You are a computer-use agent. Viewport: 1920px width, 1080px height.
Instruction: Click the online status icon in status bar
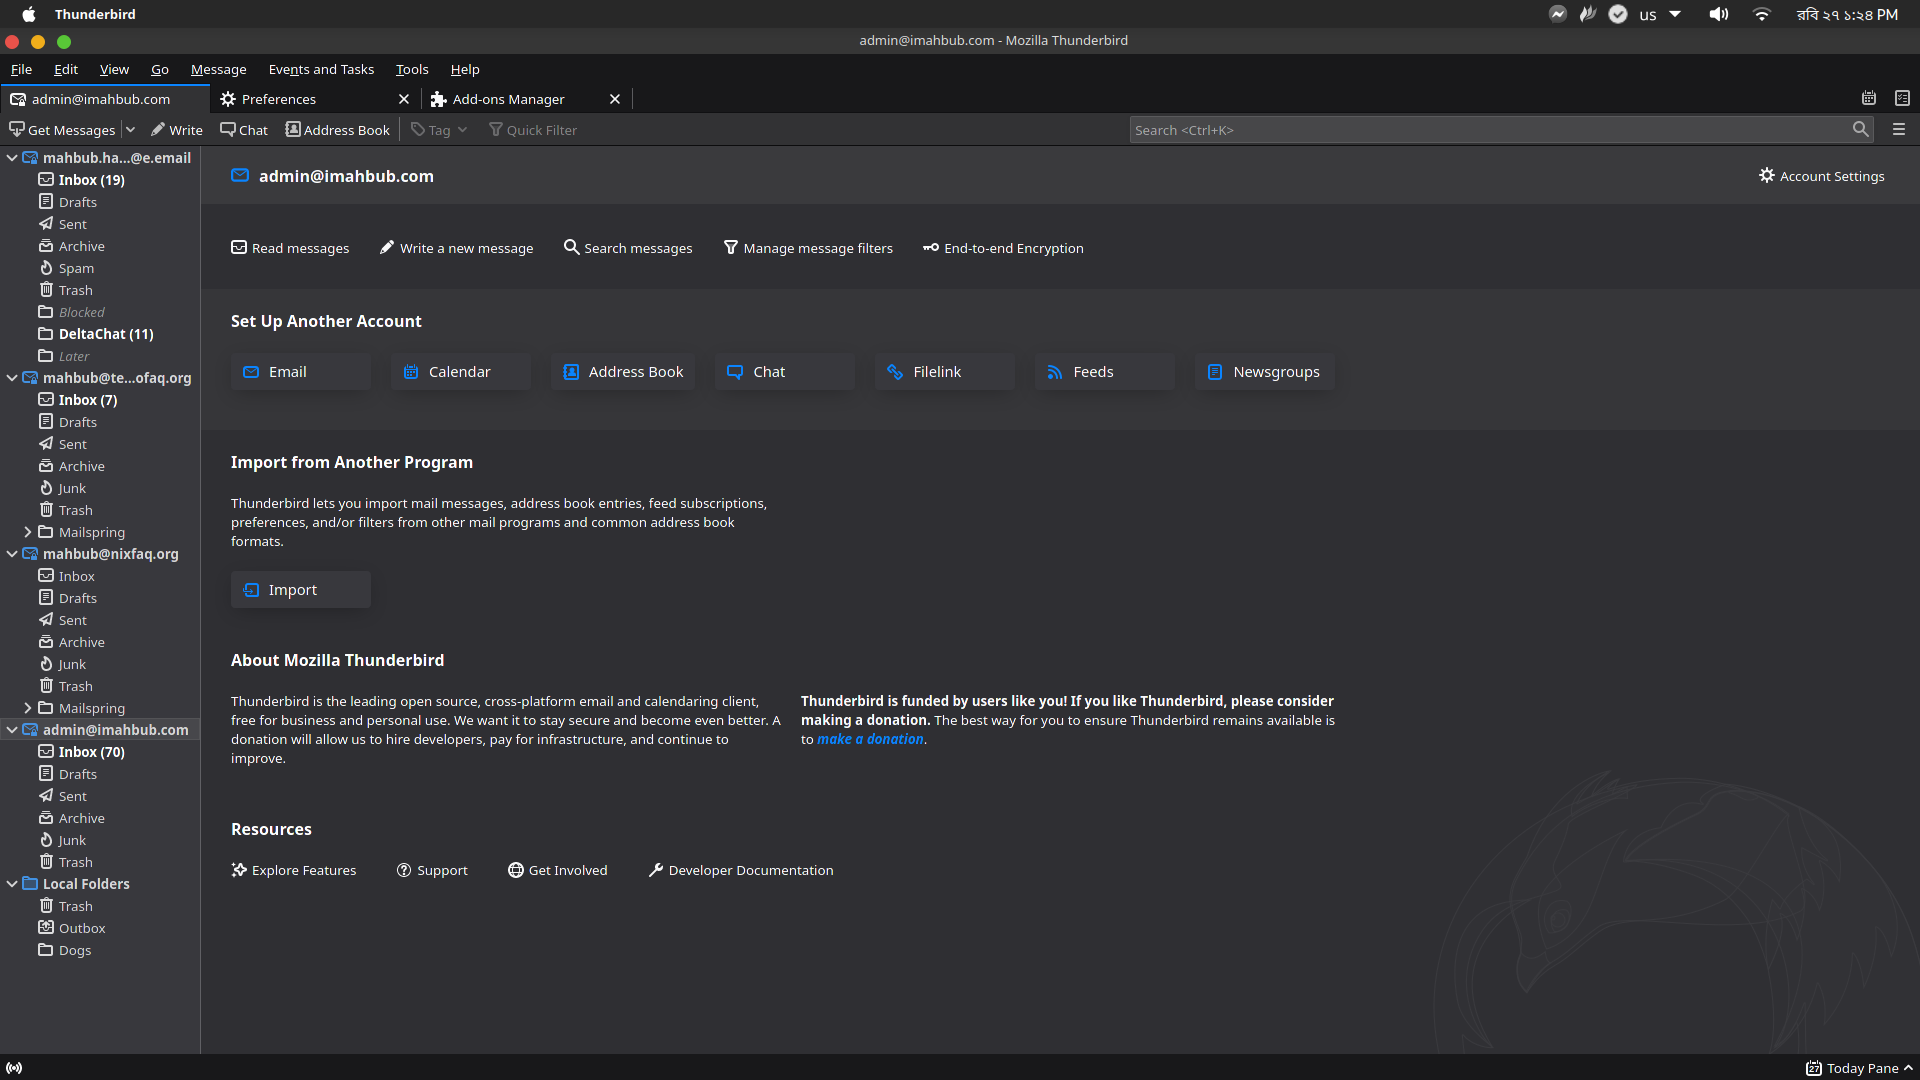(14, 1068)
